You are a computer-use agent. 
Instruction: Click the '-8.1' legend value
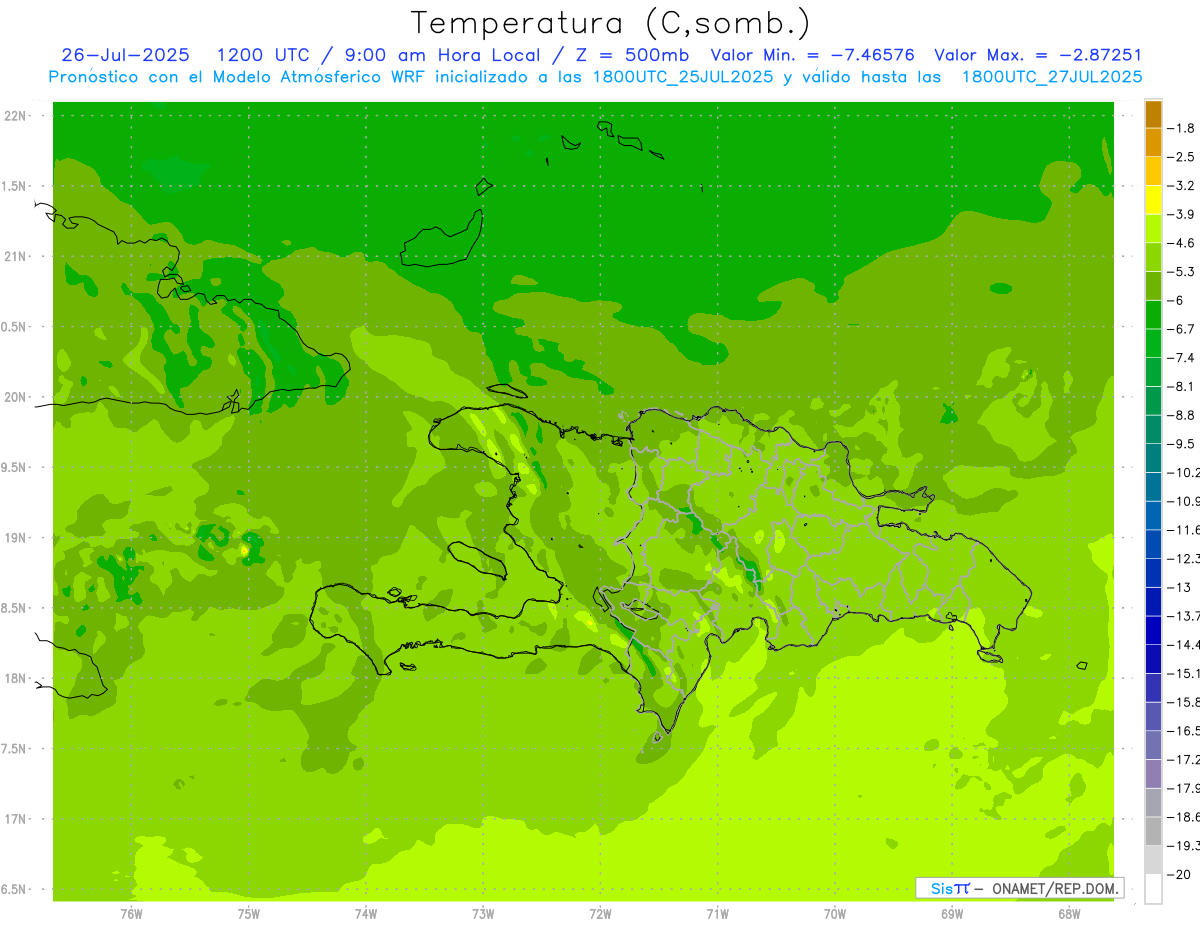pos(1183,386)
